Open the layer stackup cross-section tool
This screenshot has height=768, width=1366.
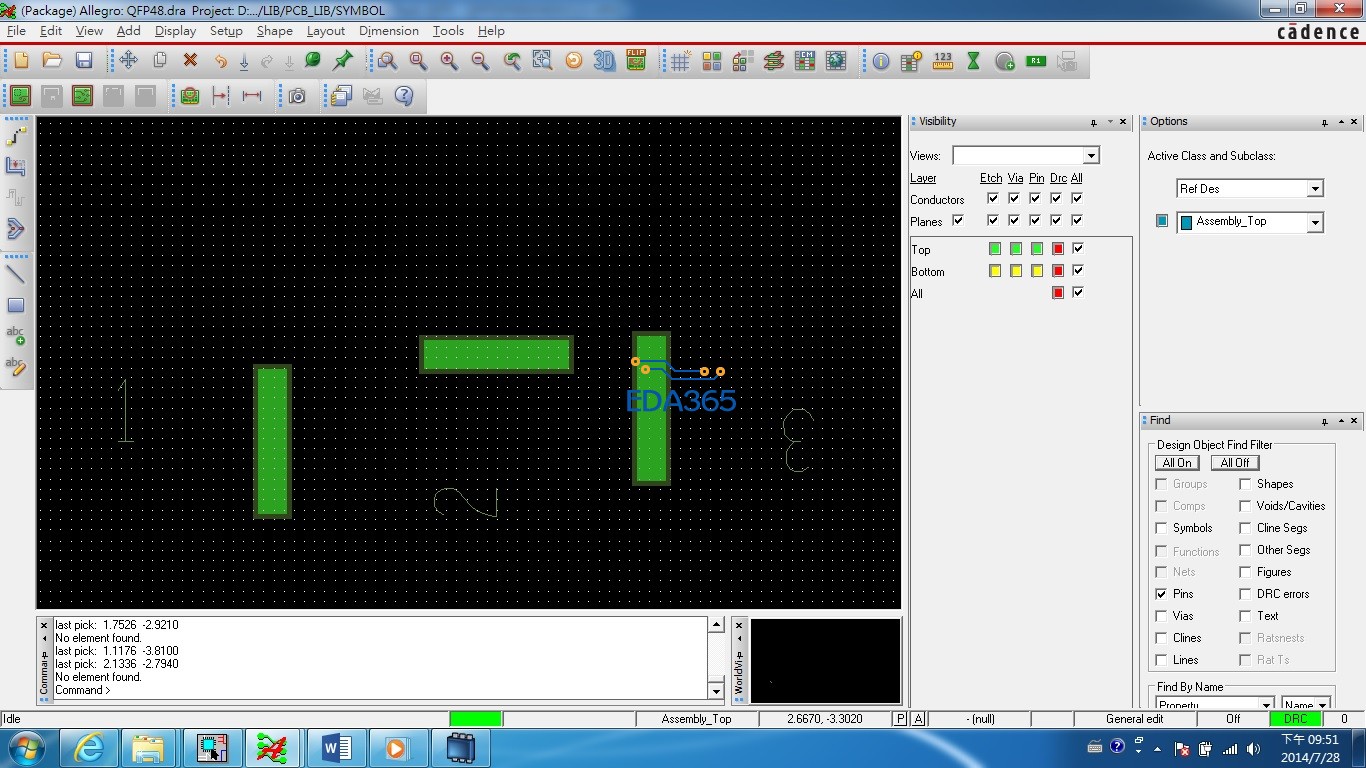pos(773,61)
